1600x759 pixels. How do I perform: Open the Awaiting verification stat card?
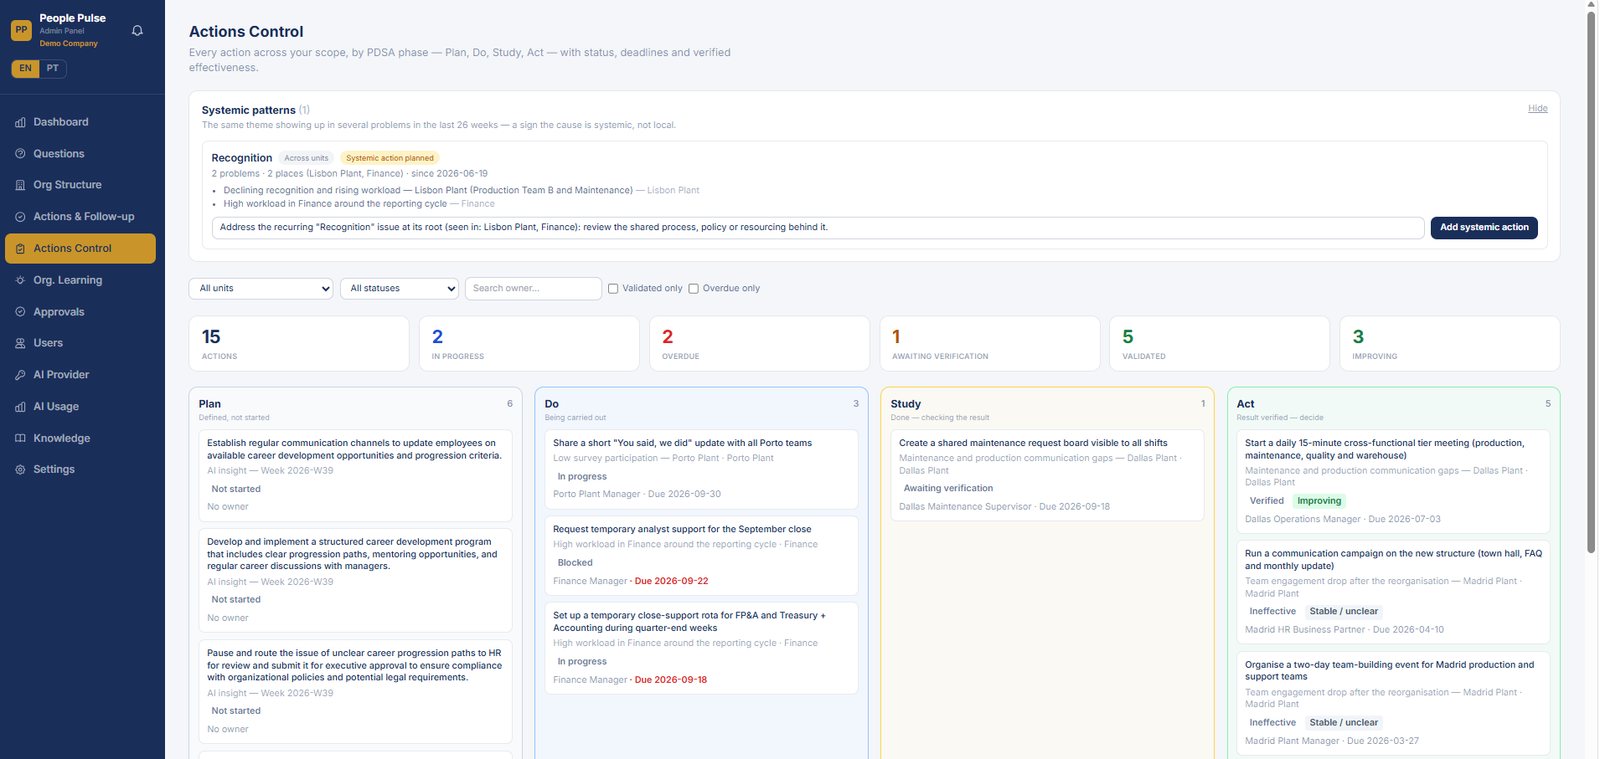[x=989, y=344]
